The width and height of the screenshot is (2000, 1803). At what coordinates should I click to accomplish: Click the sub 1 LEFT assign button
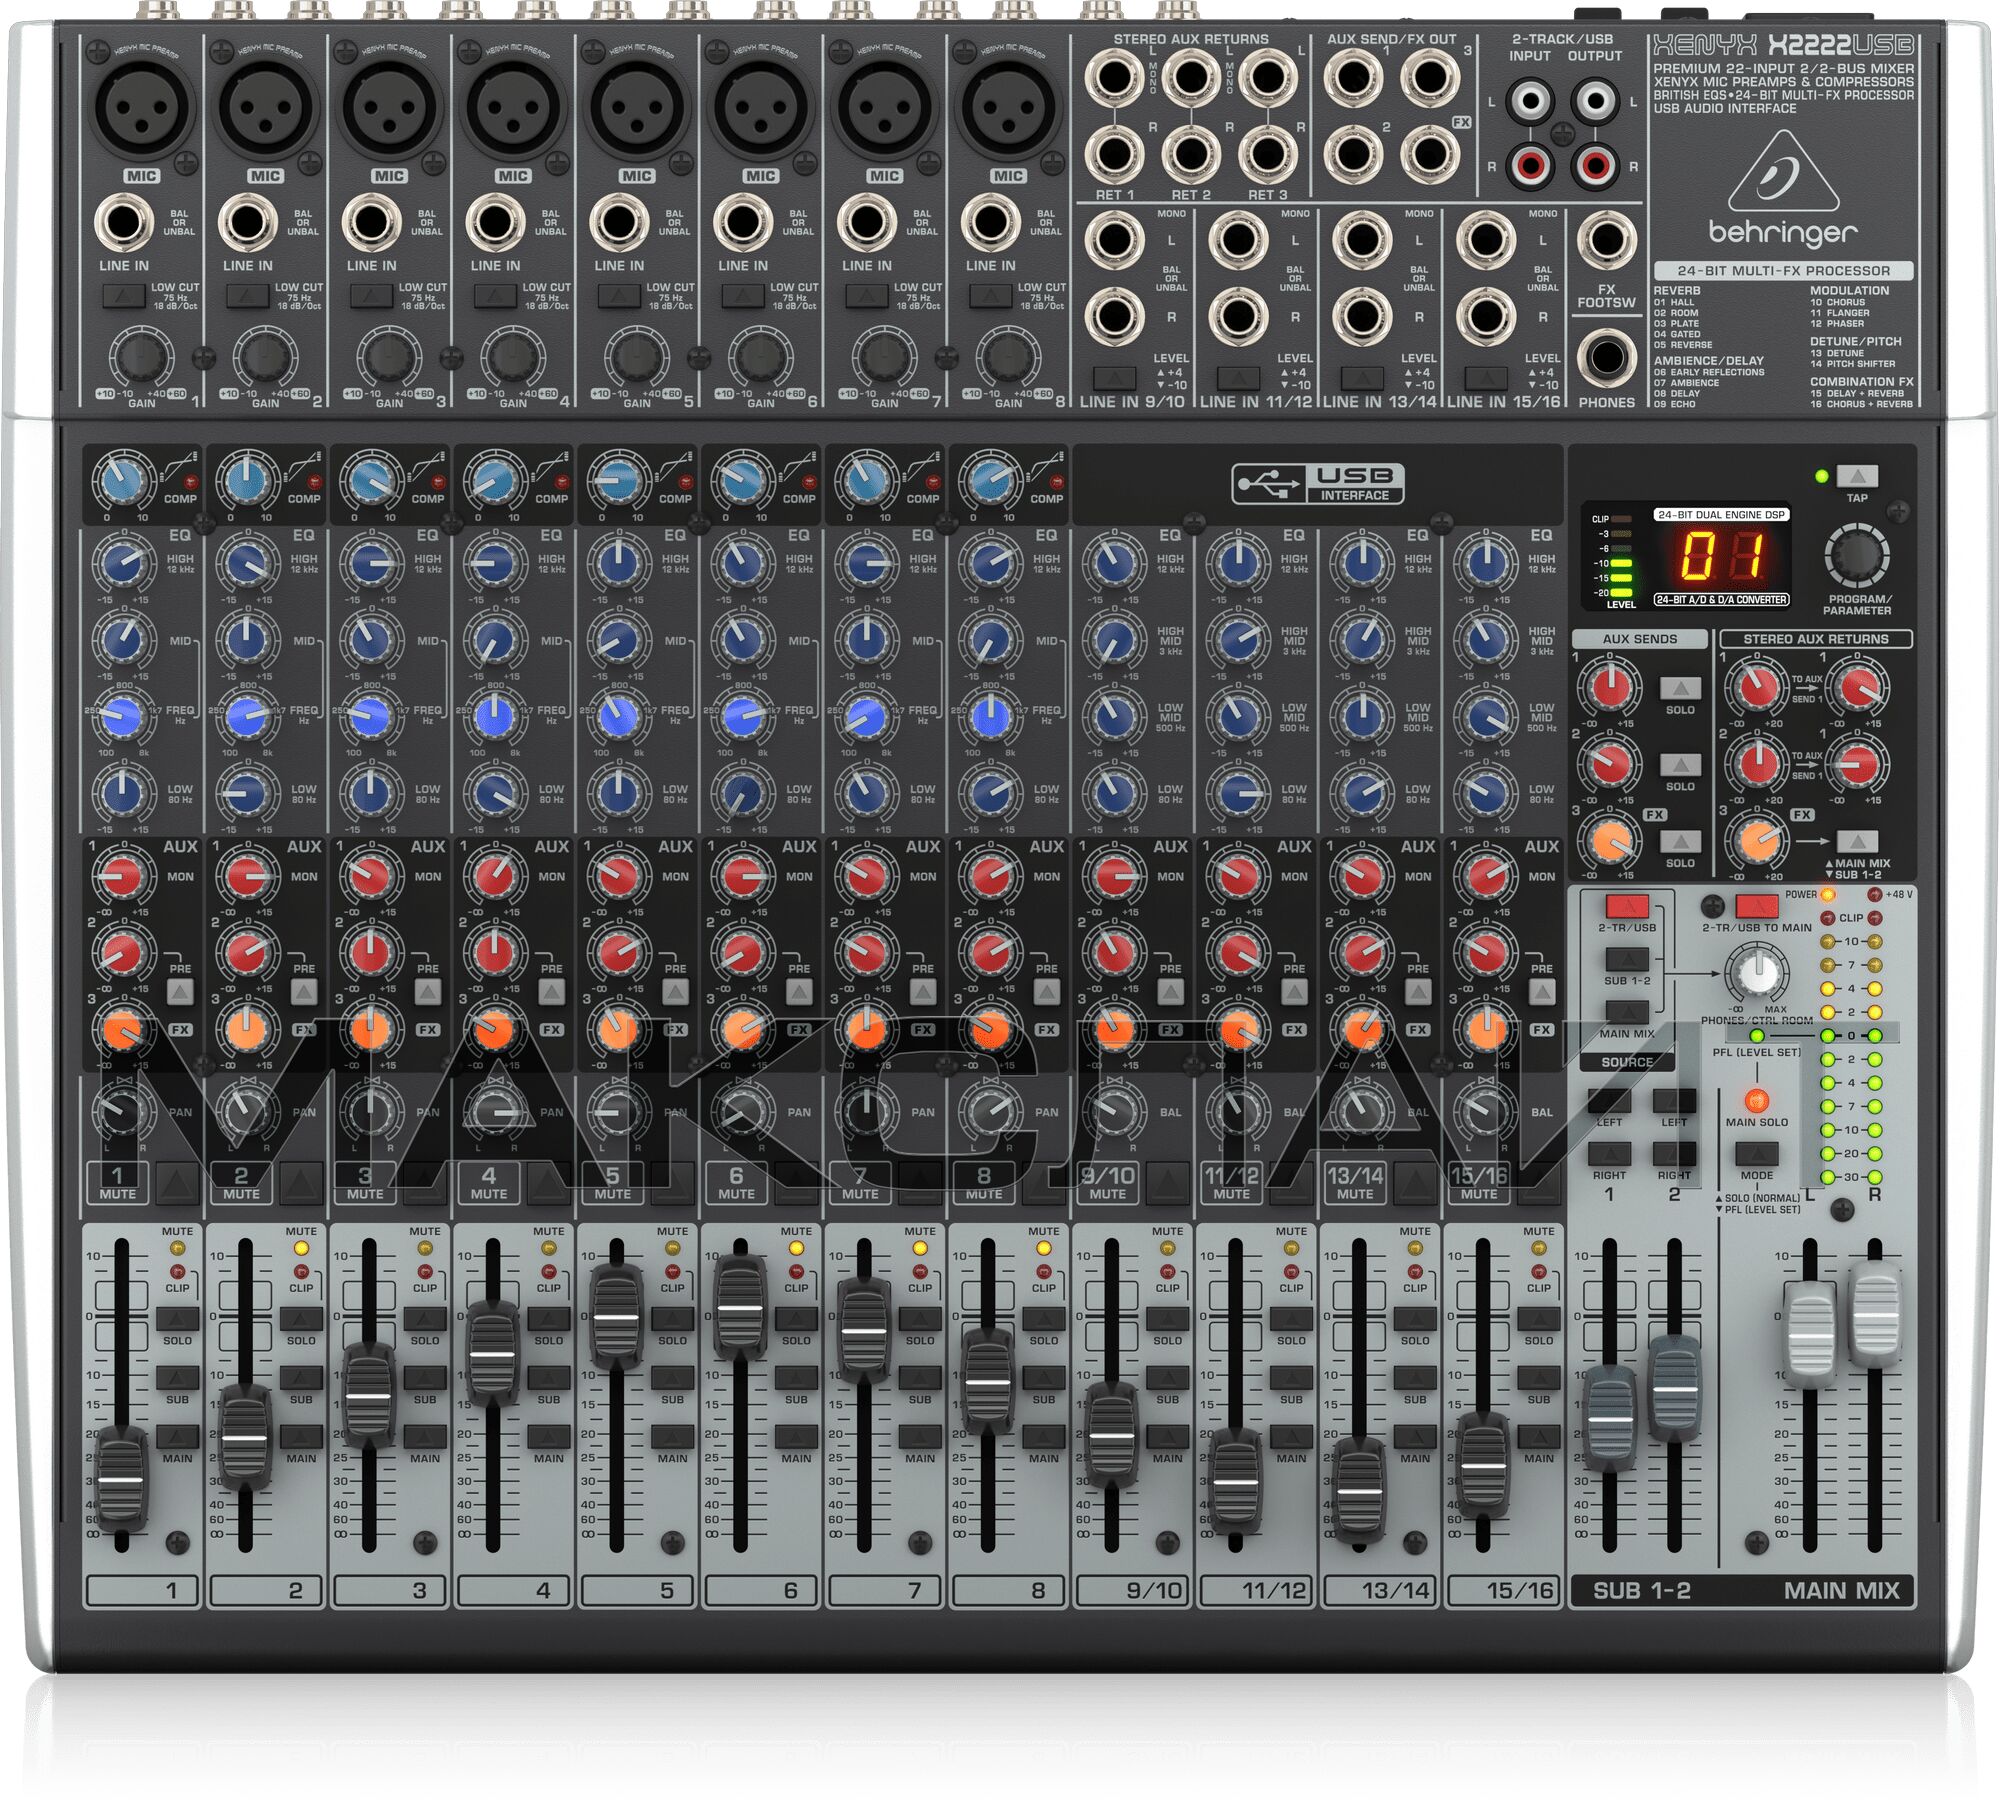(1609, 1100)
